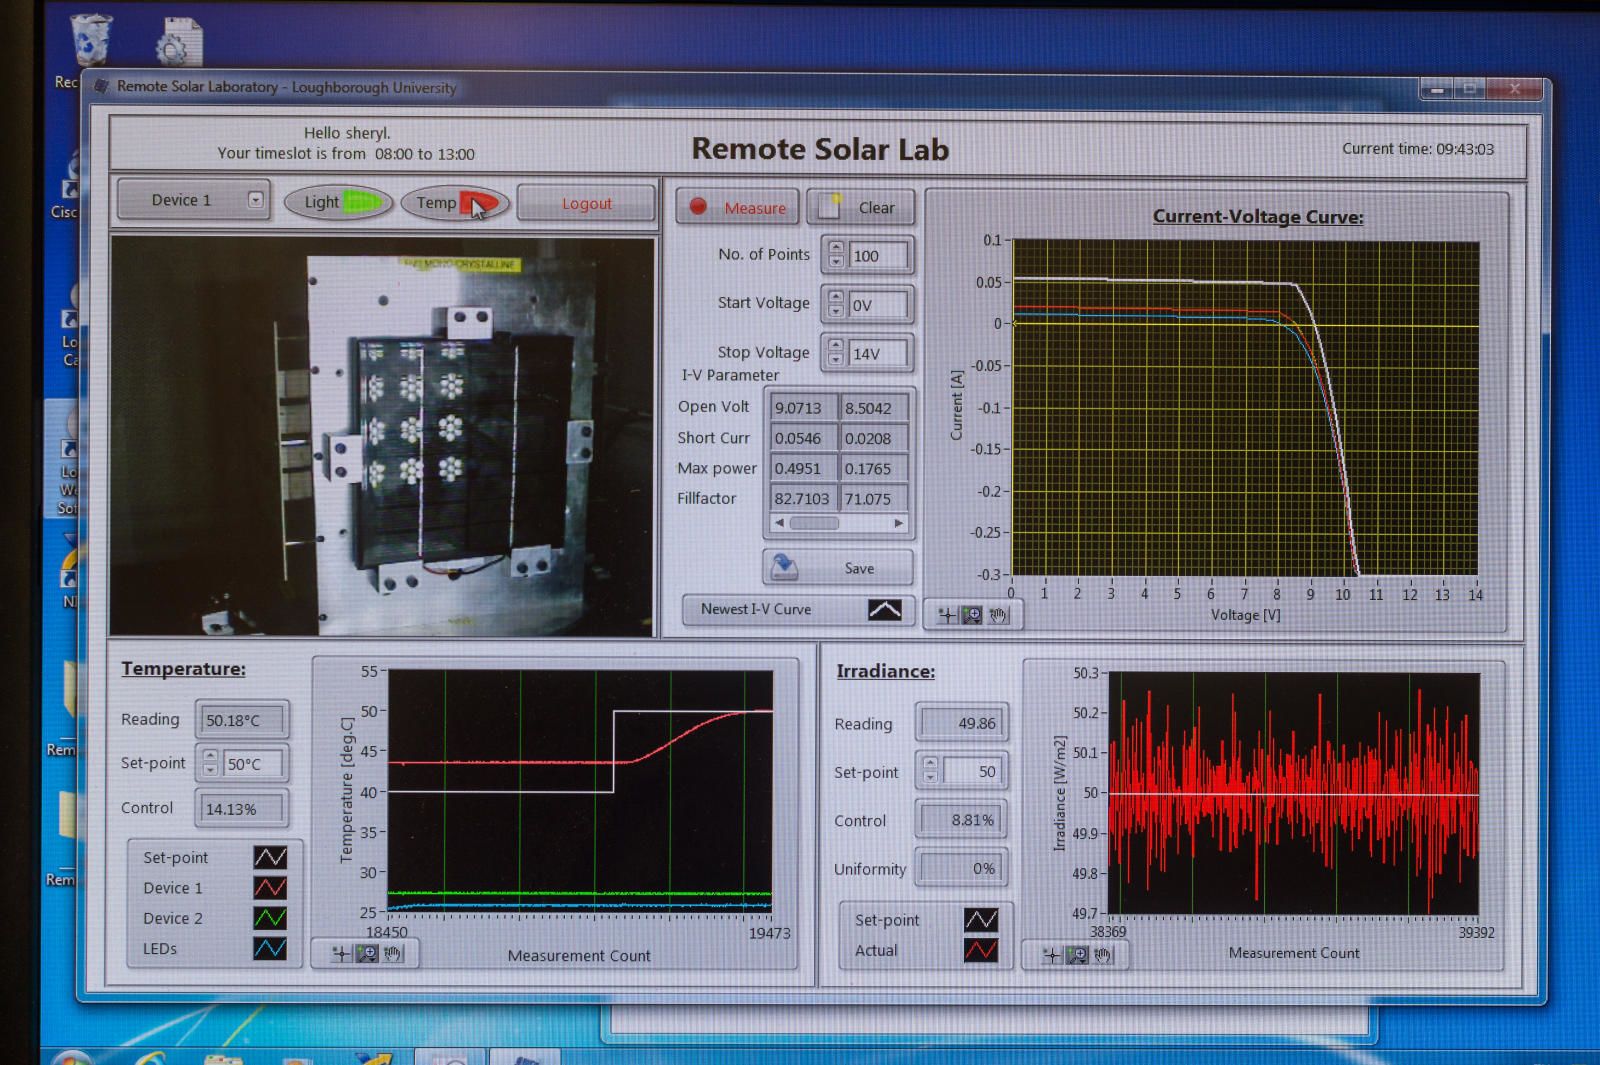Open the Device 1 dropdown
Image resolution: width=1600 pixels, height=1065 pixels.
coord(256,200)
